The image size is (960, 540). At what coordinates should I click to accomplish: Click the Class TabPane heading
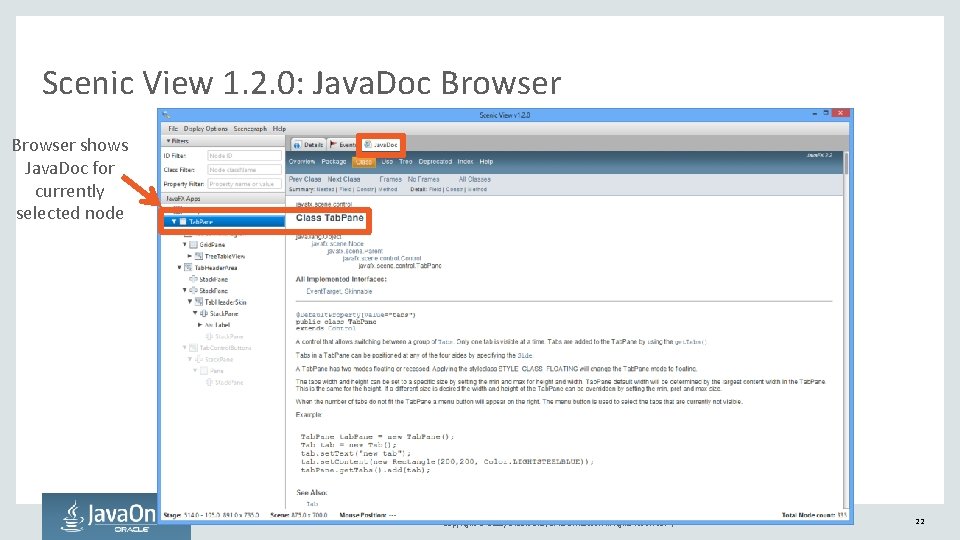[x=329, y=218]
